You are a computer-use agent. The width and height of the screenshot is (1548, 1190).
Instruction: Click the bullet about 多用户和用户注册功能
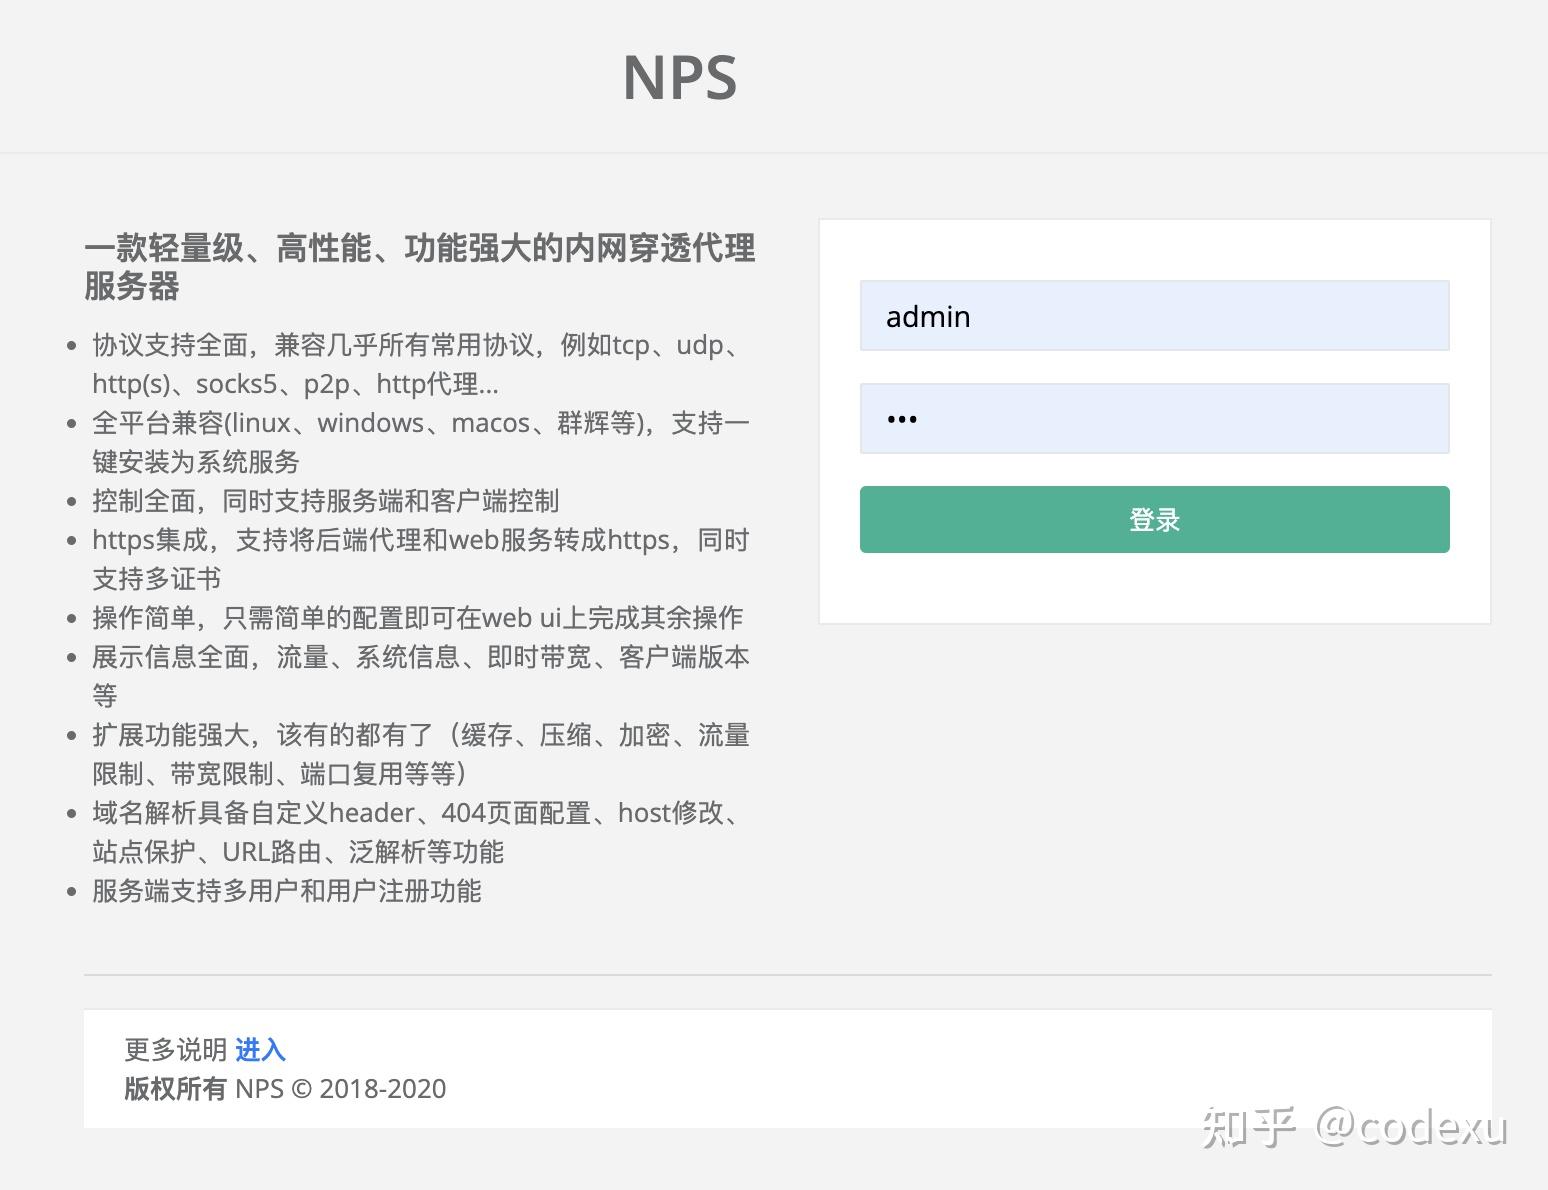pos(286,891)
